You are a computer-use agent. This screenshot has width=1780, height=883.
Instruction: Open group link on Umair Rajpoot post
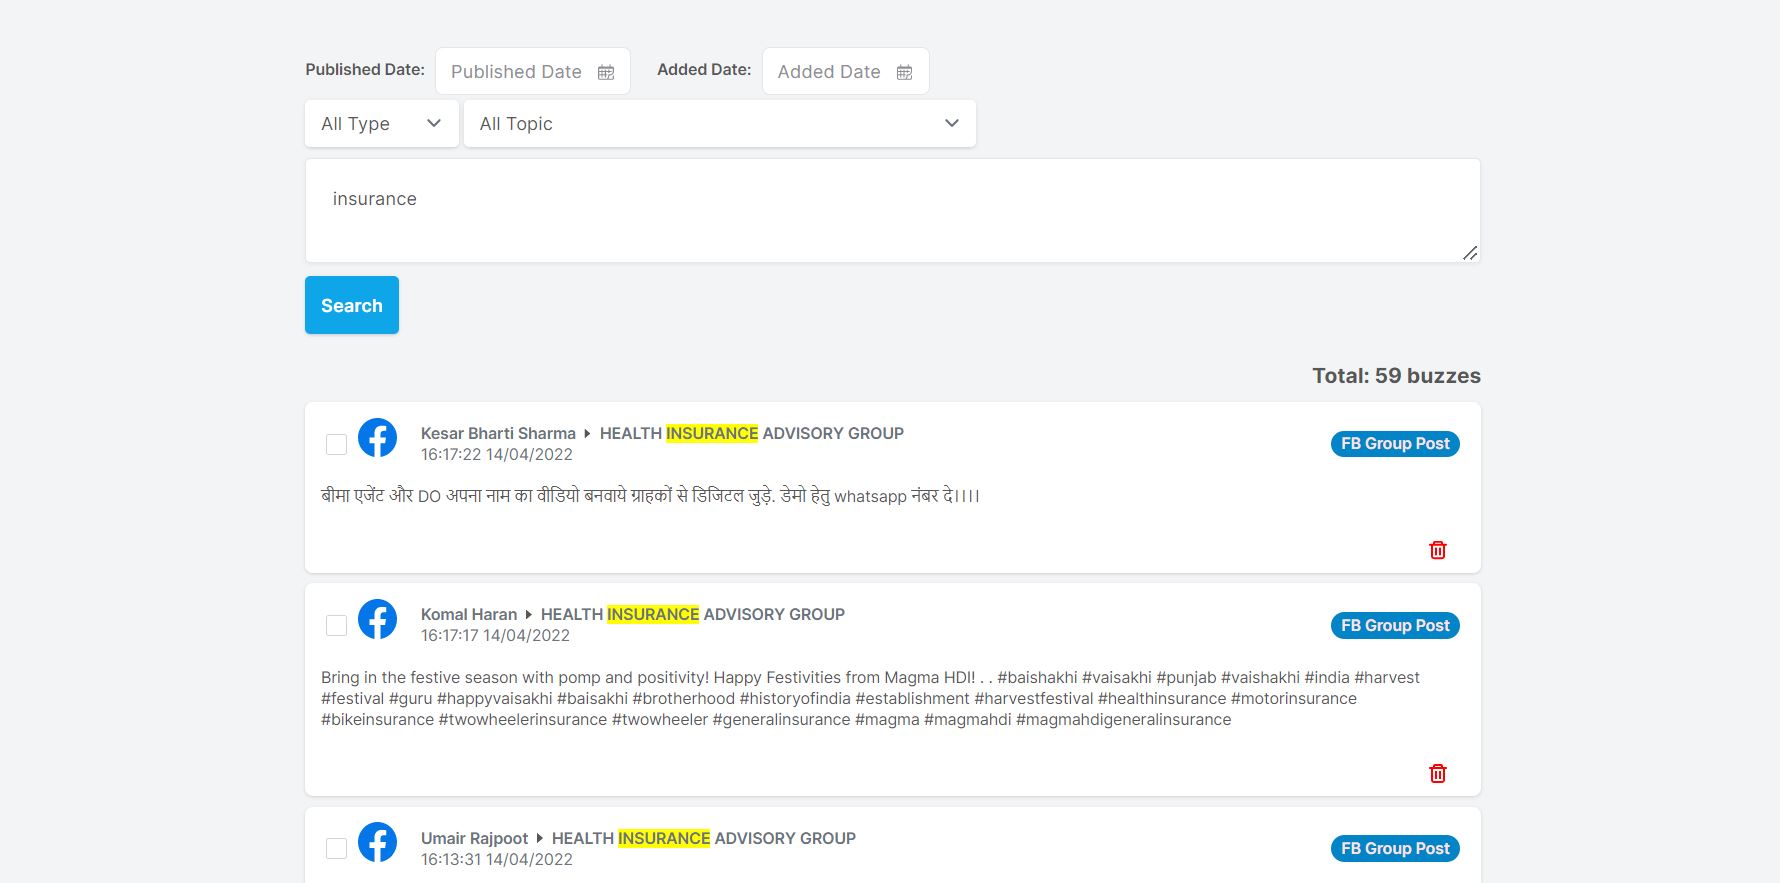704,838
